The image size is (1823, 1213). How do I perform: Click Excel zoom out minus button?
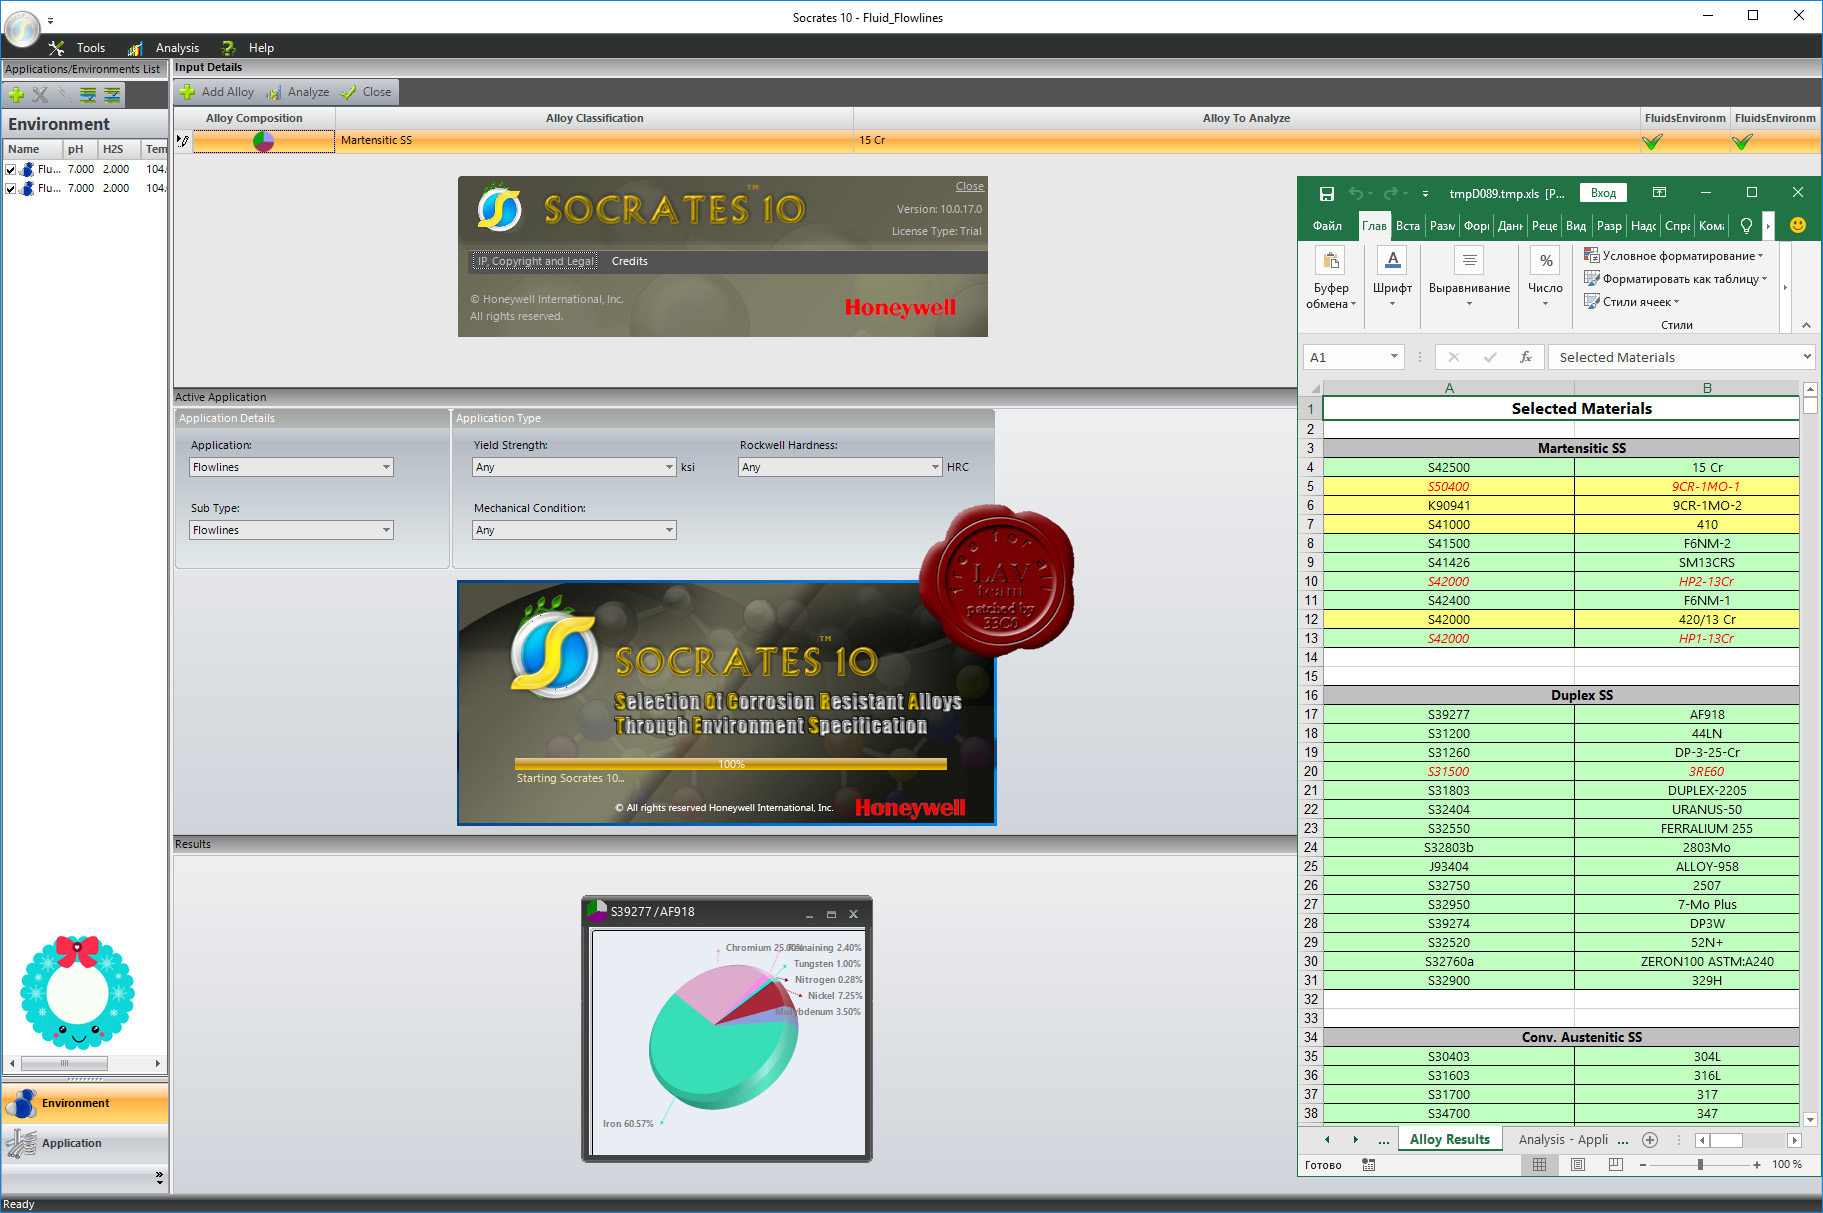(x=1642, y=1165)
